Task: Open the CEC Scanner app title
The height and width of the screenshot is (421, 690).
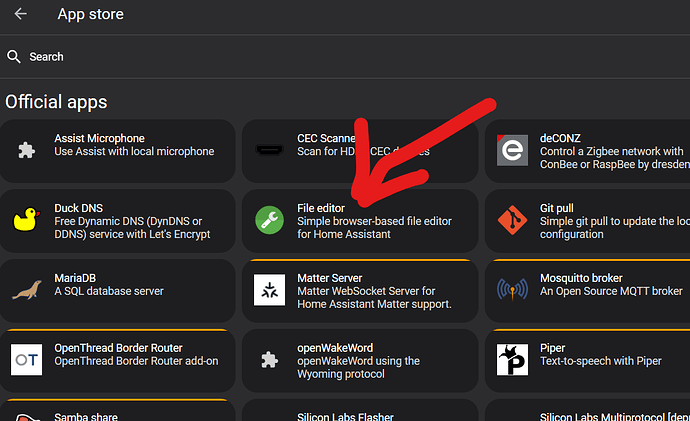Action: (x=326, y=139)
